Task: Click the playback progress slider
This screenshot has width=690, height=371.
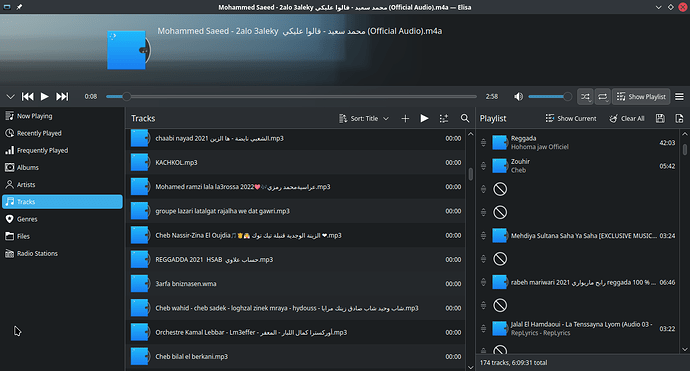Action: click(x=291, y=96)
